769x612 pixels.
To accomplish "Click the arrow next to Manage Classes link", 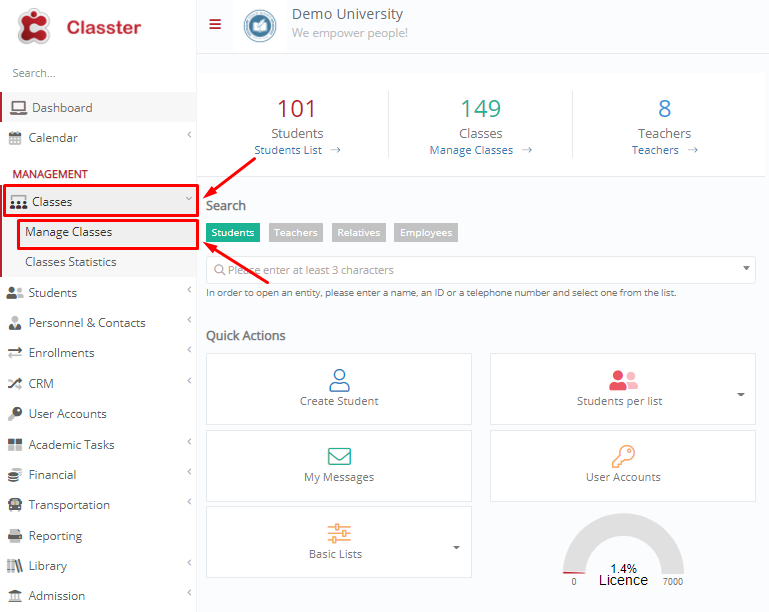I will pyautogui.click(x=527, y=150).
